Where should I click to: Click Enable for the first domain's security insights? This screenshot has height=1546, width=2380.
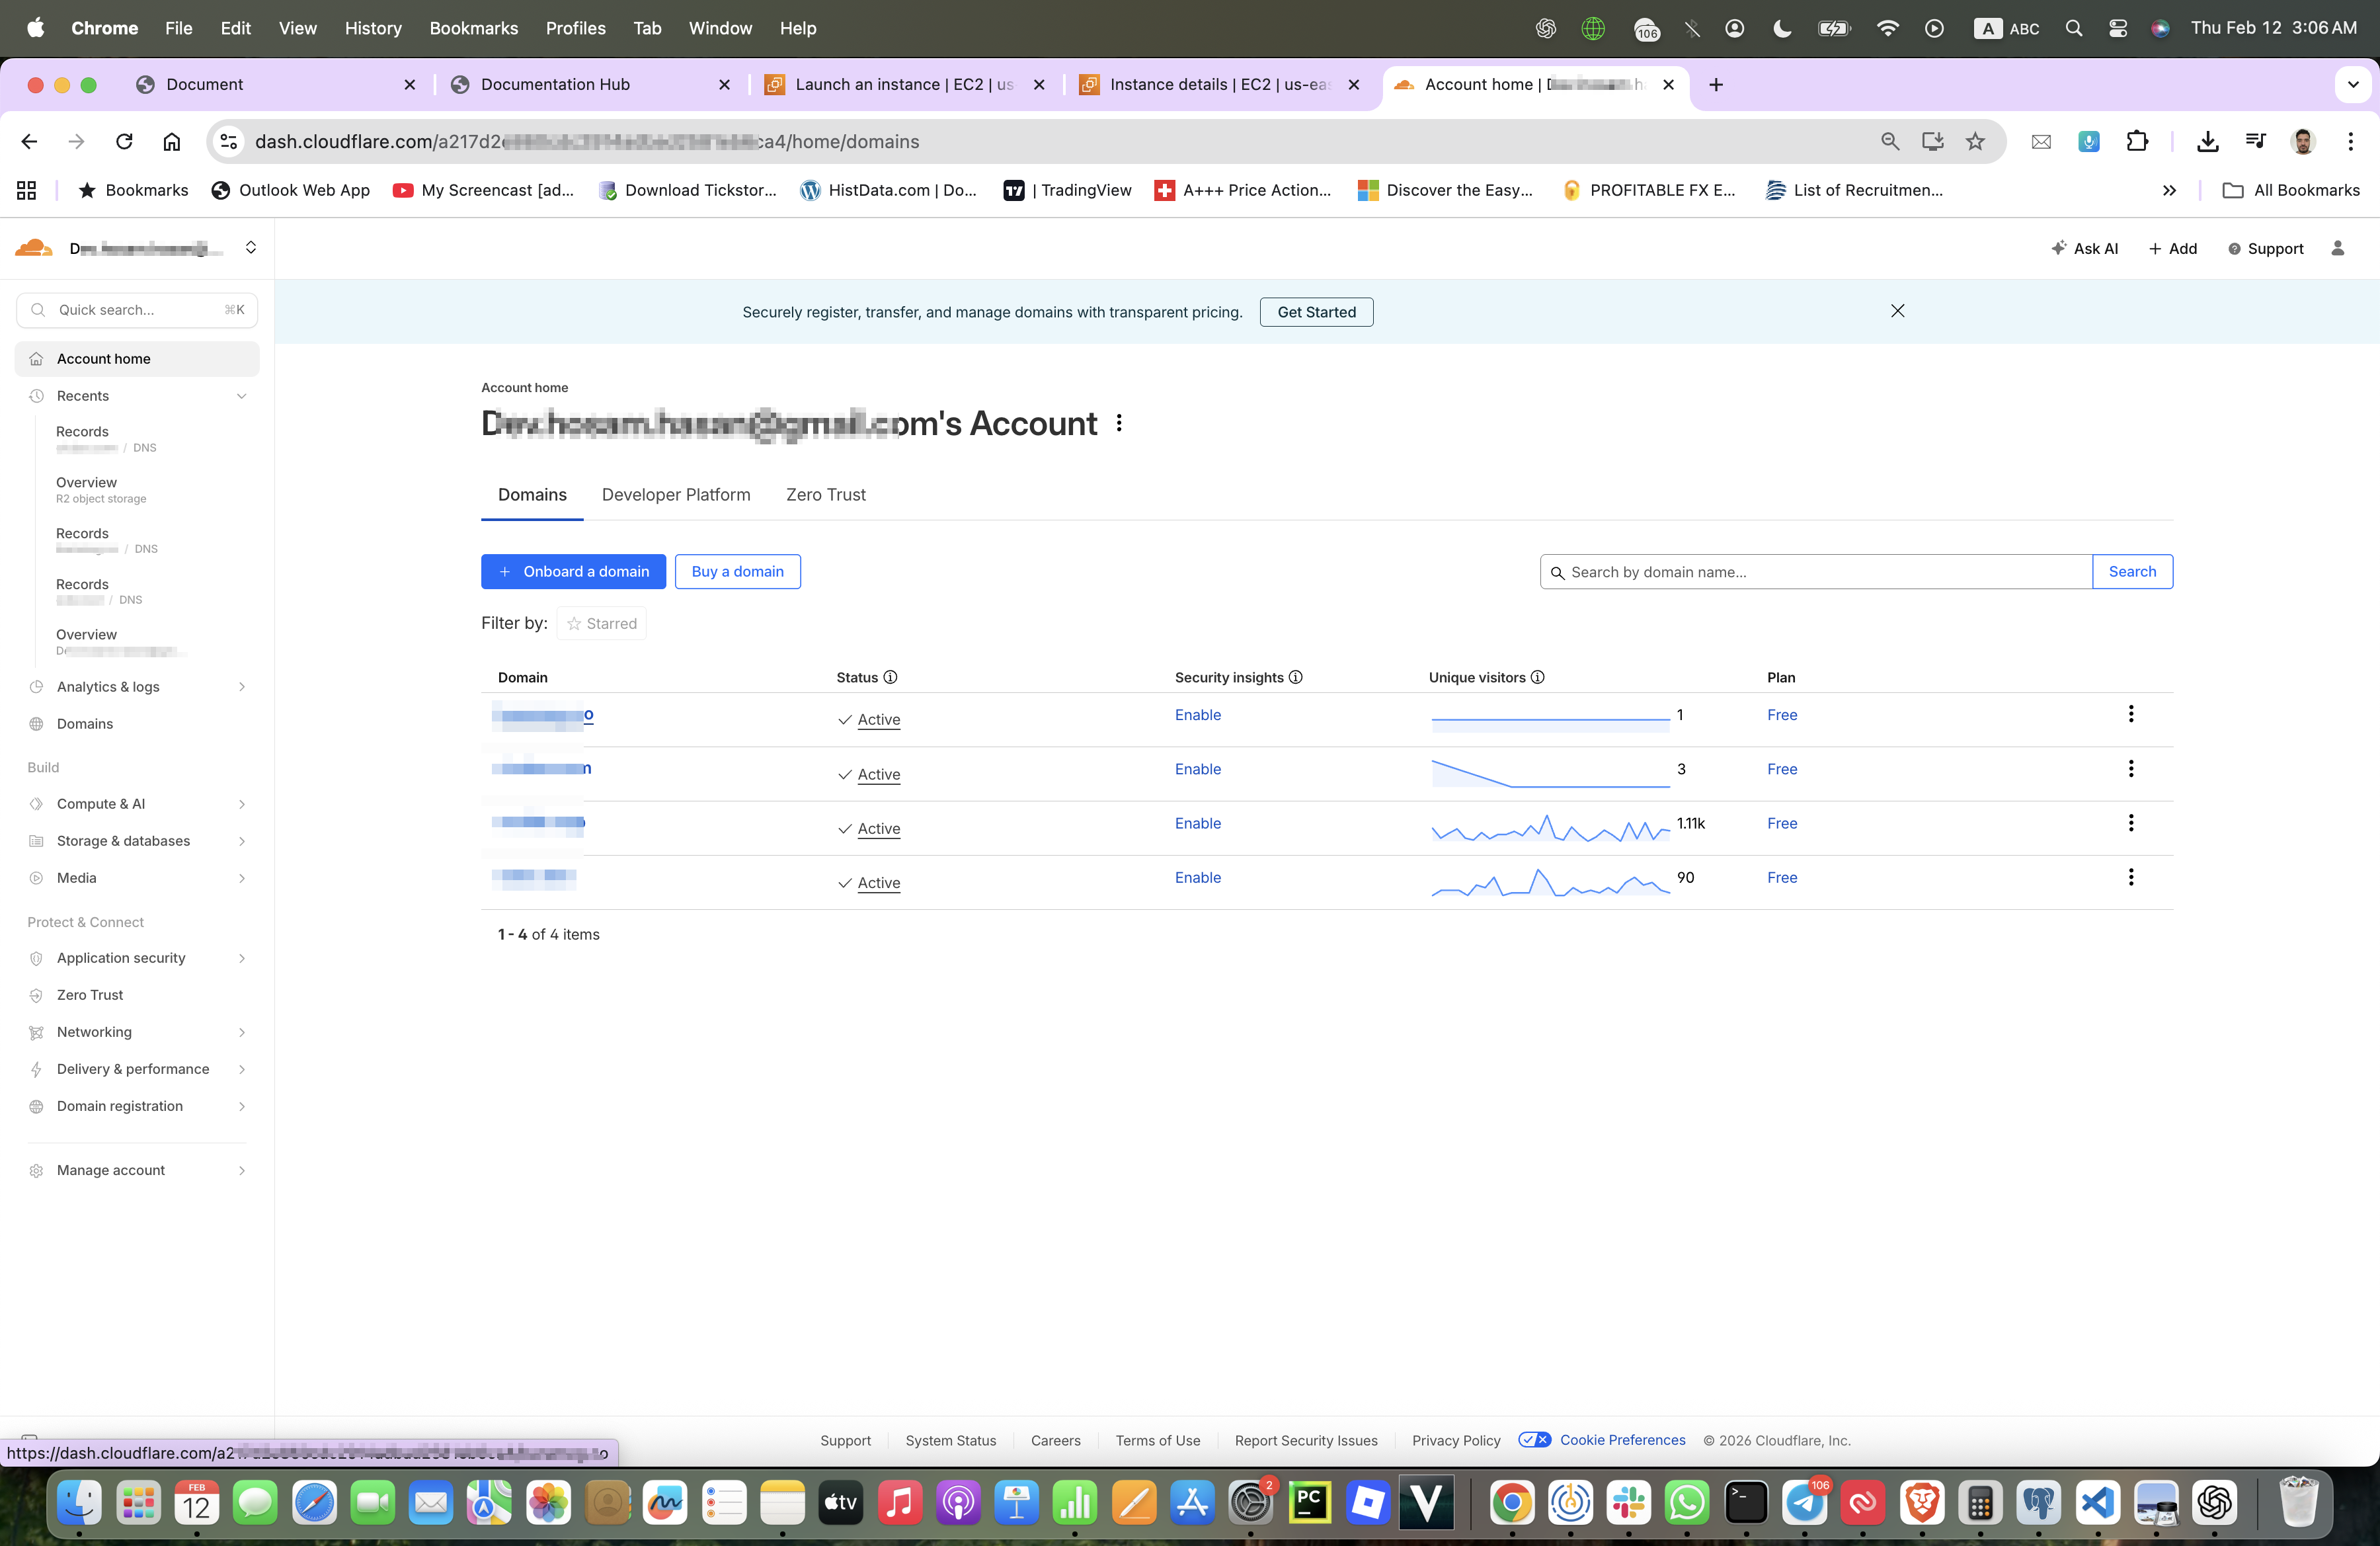(x=1197, y=715)
